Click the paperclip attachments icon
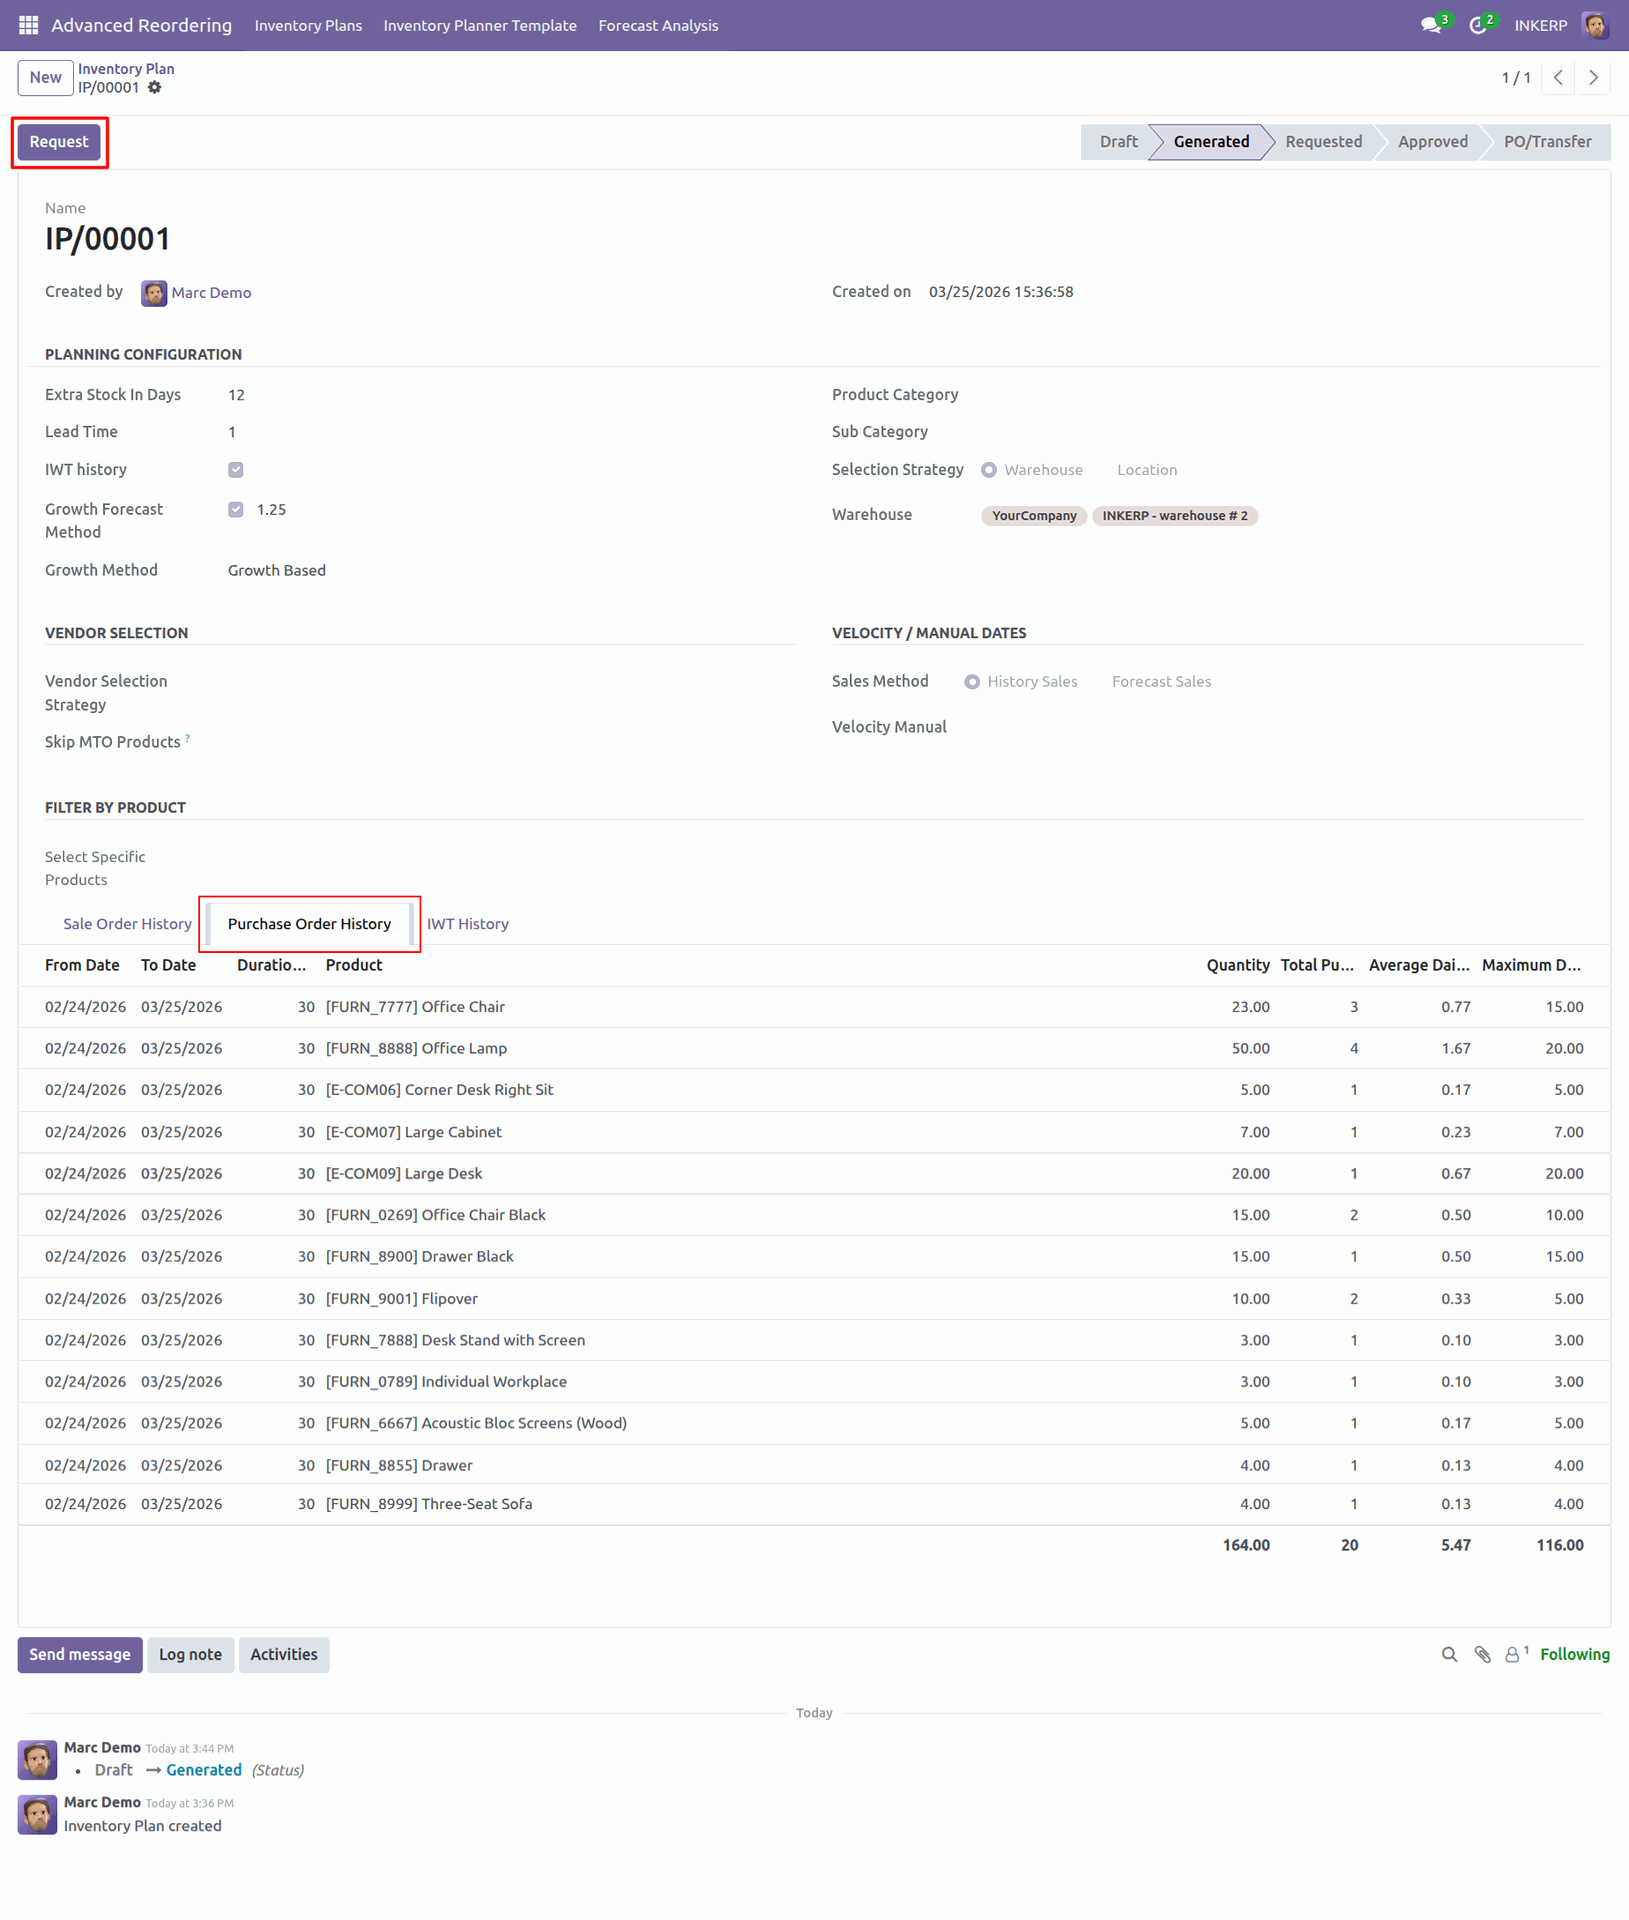 pos(1483,1655)
